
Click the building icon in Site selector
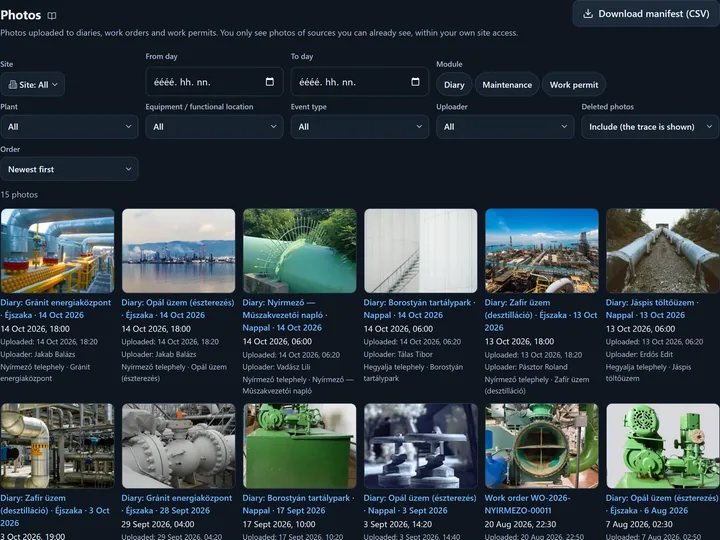(x=13, y=84)
